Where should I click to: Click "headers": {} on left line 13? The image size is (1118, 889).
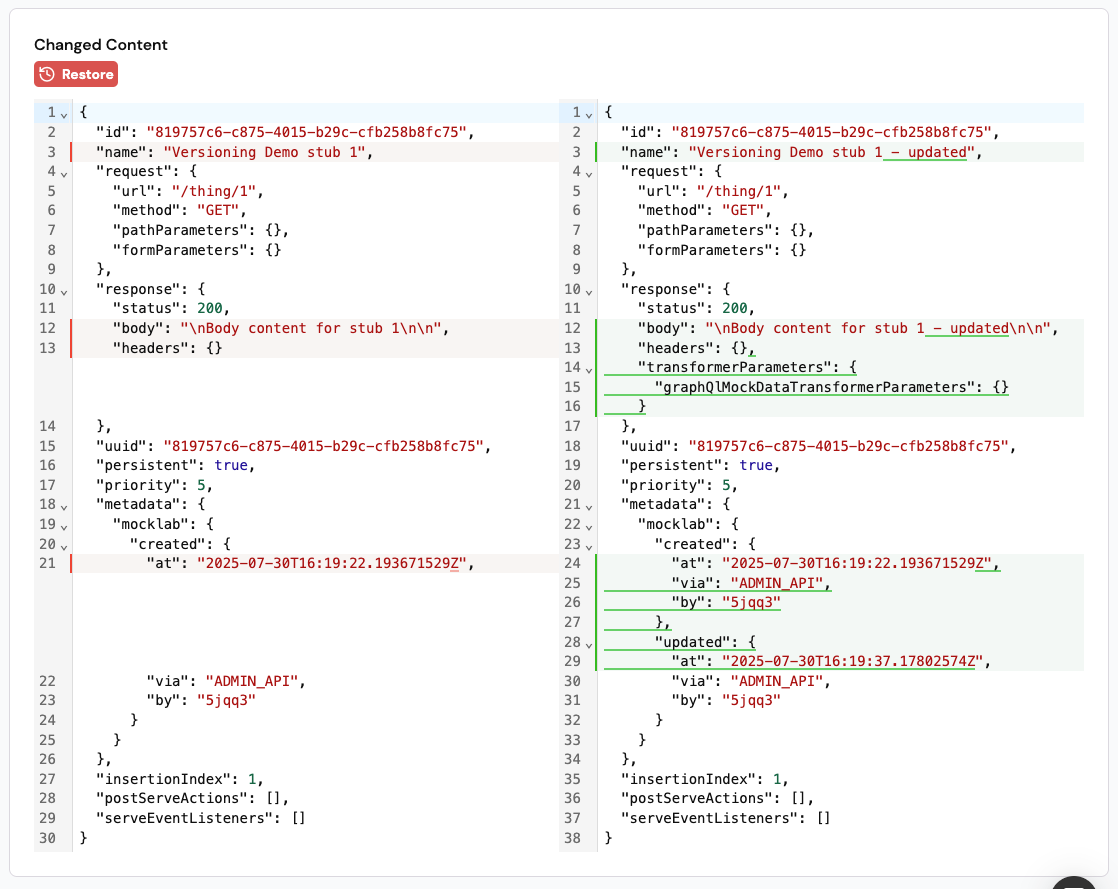tap(168, 348)
